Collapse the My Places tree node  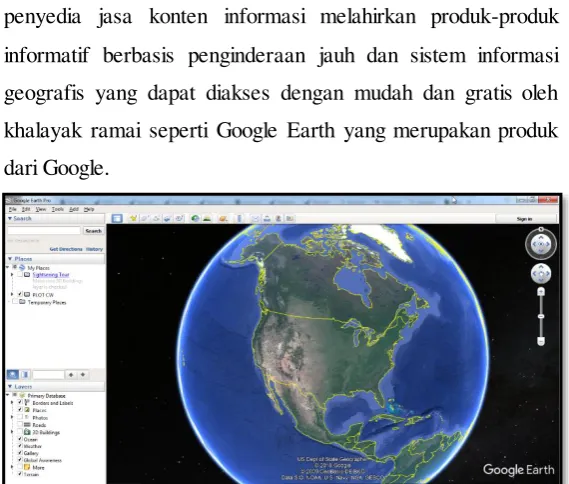point(8,267)
